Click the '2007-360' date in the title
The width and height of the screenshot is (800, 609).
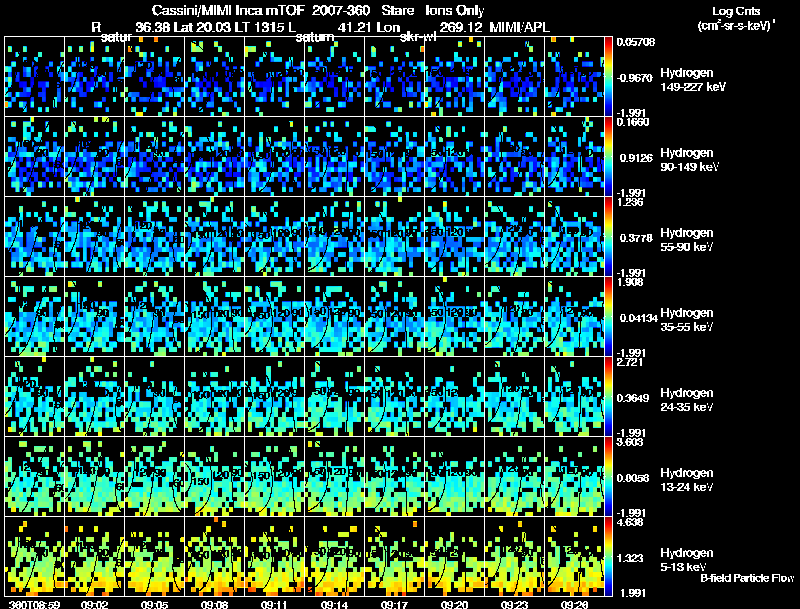click(x=341, y=10)
